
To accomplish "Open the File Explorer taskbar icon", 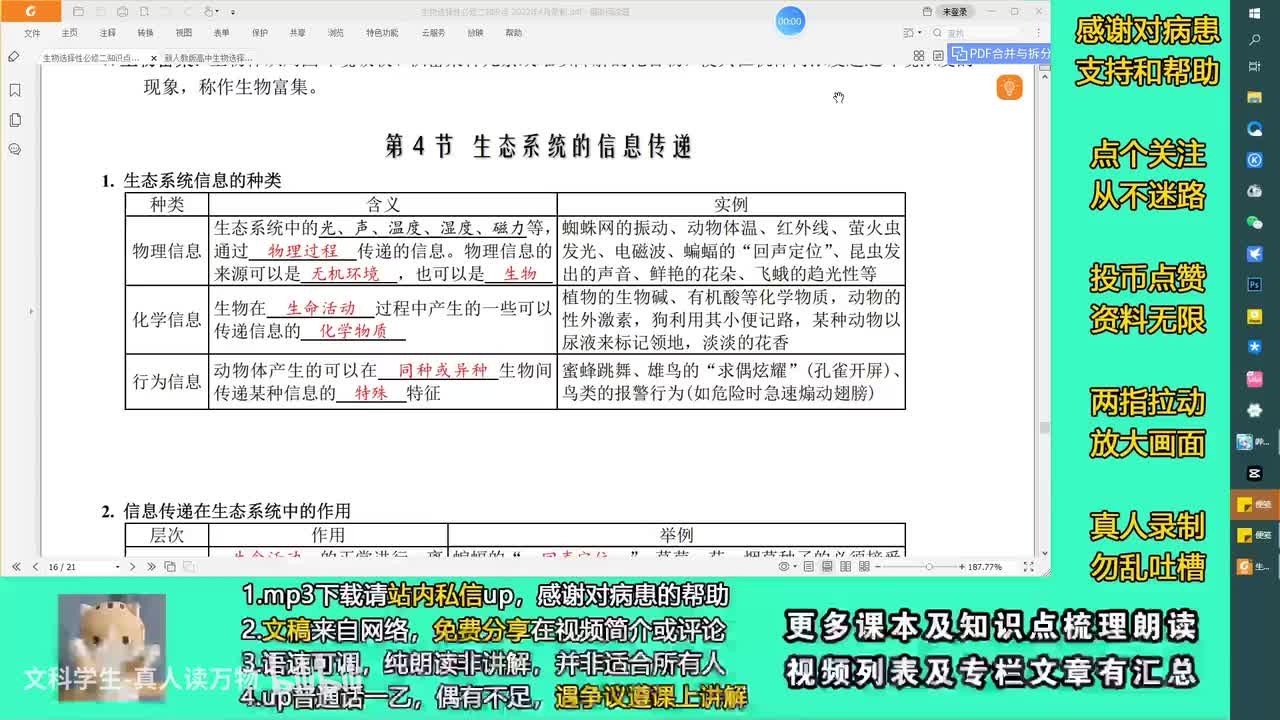I will (1255, 97).
